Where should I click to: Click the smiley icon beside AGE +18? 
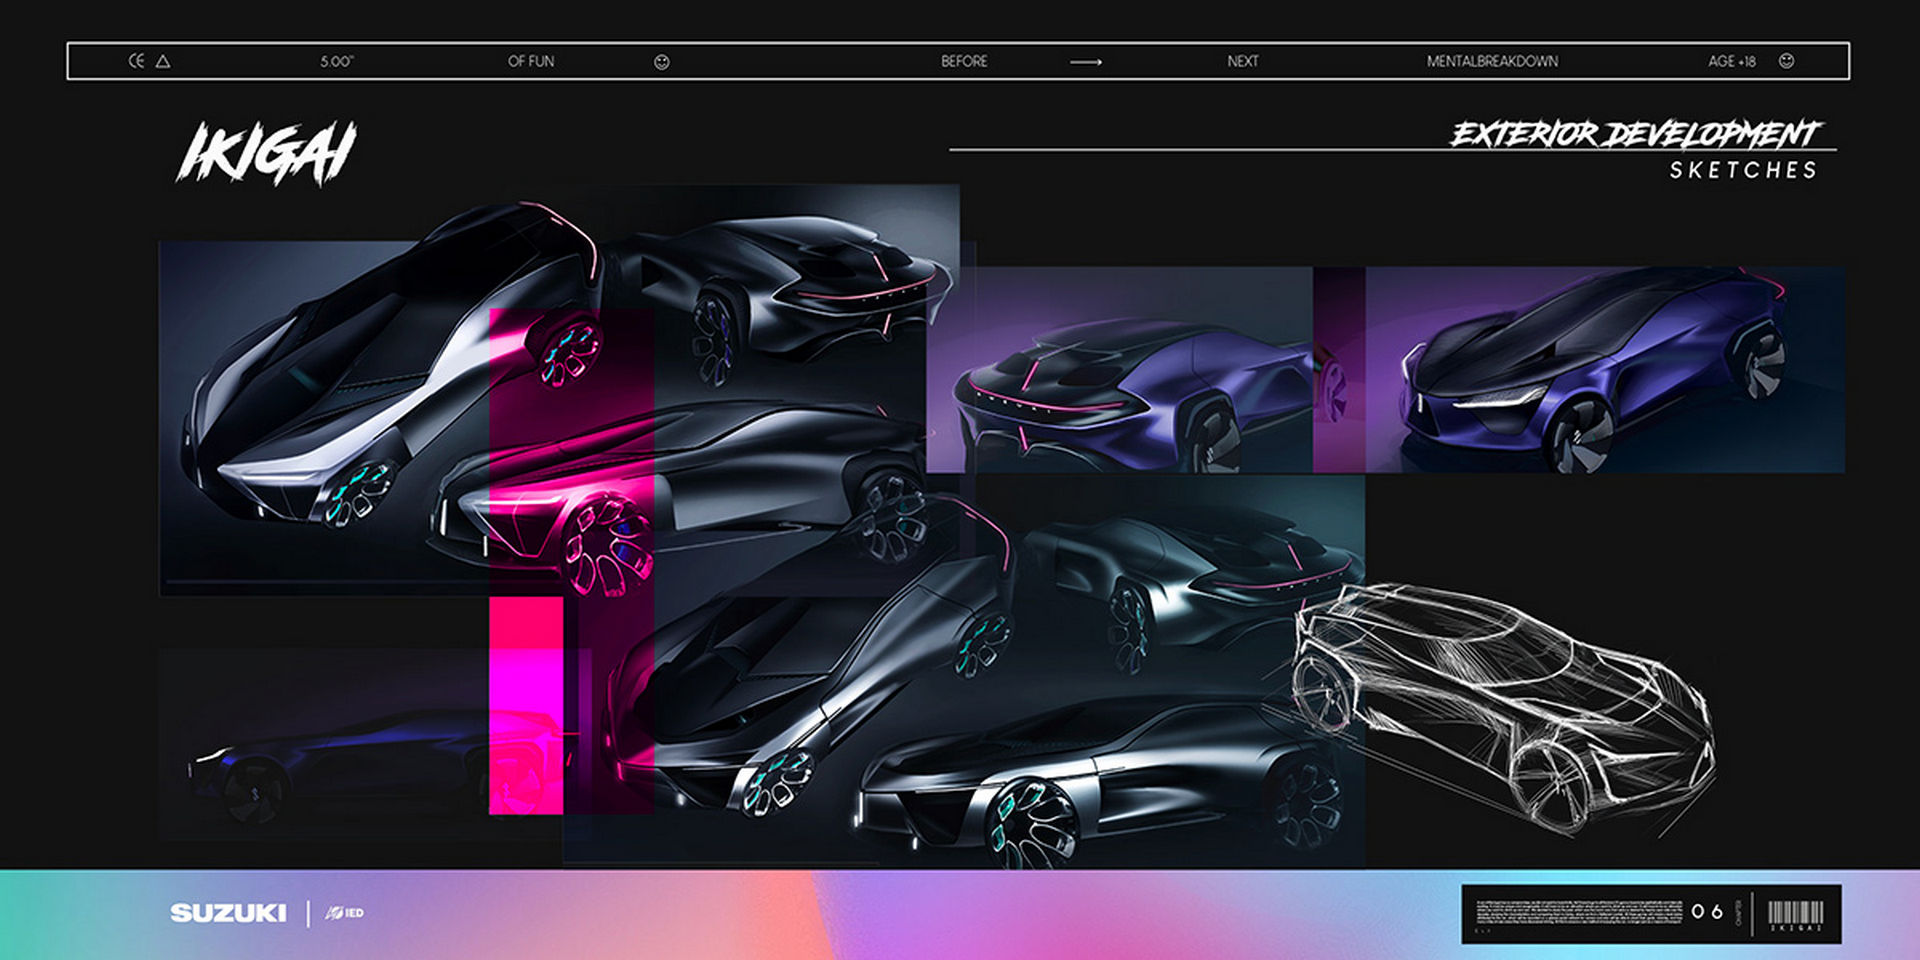(x=1786, y=61)
